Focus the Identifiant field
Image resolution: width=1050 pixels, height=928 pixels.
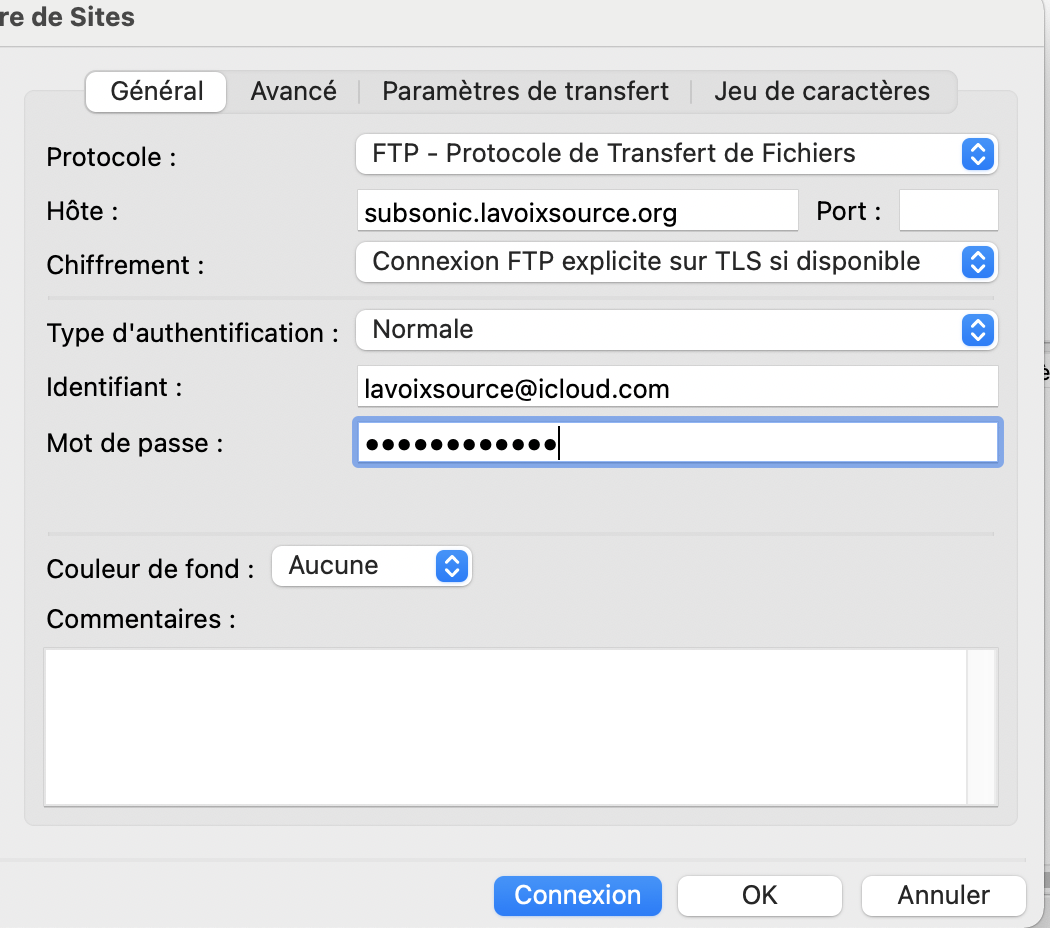pos(677,387)
